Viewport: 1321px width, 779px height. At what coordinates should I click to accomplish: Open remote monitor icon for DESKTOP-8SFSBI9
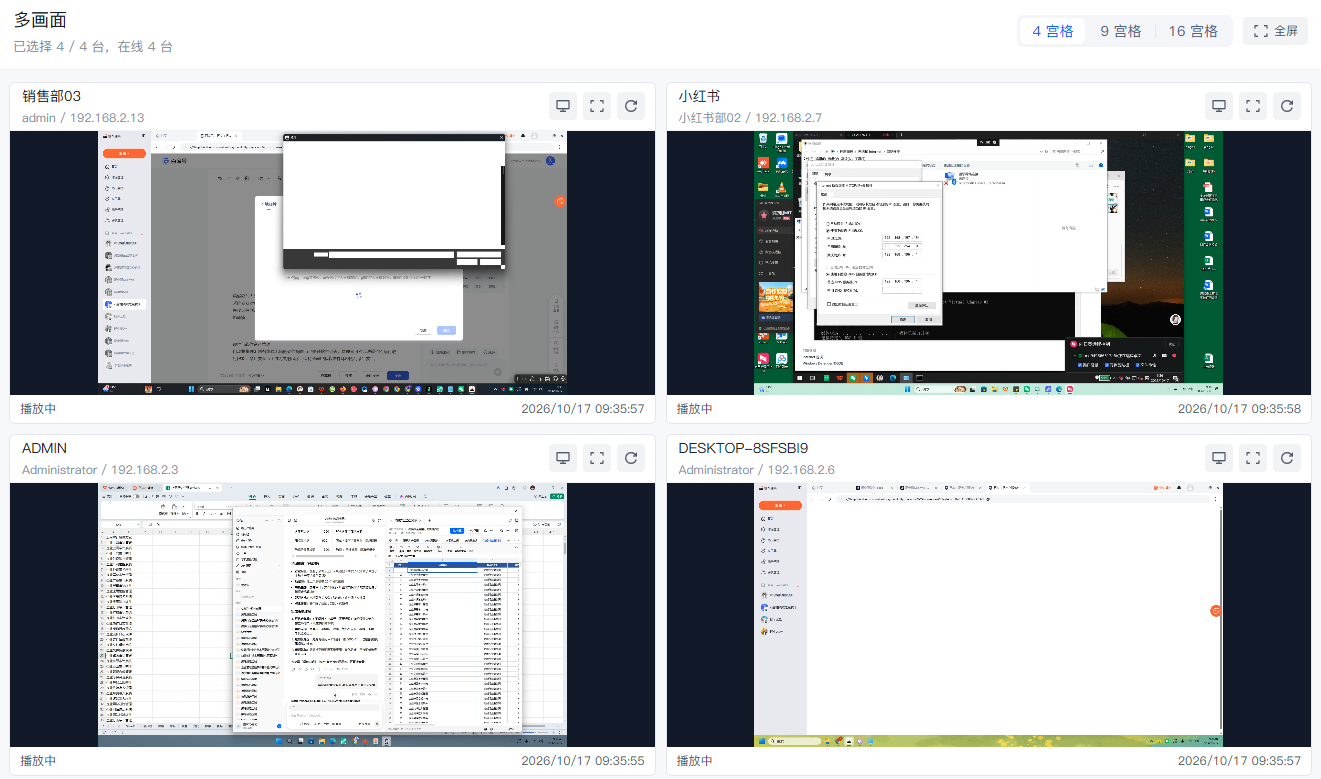click(x=1219, y=458)
